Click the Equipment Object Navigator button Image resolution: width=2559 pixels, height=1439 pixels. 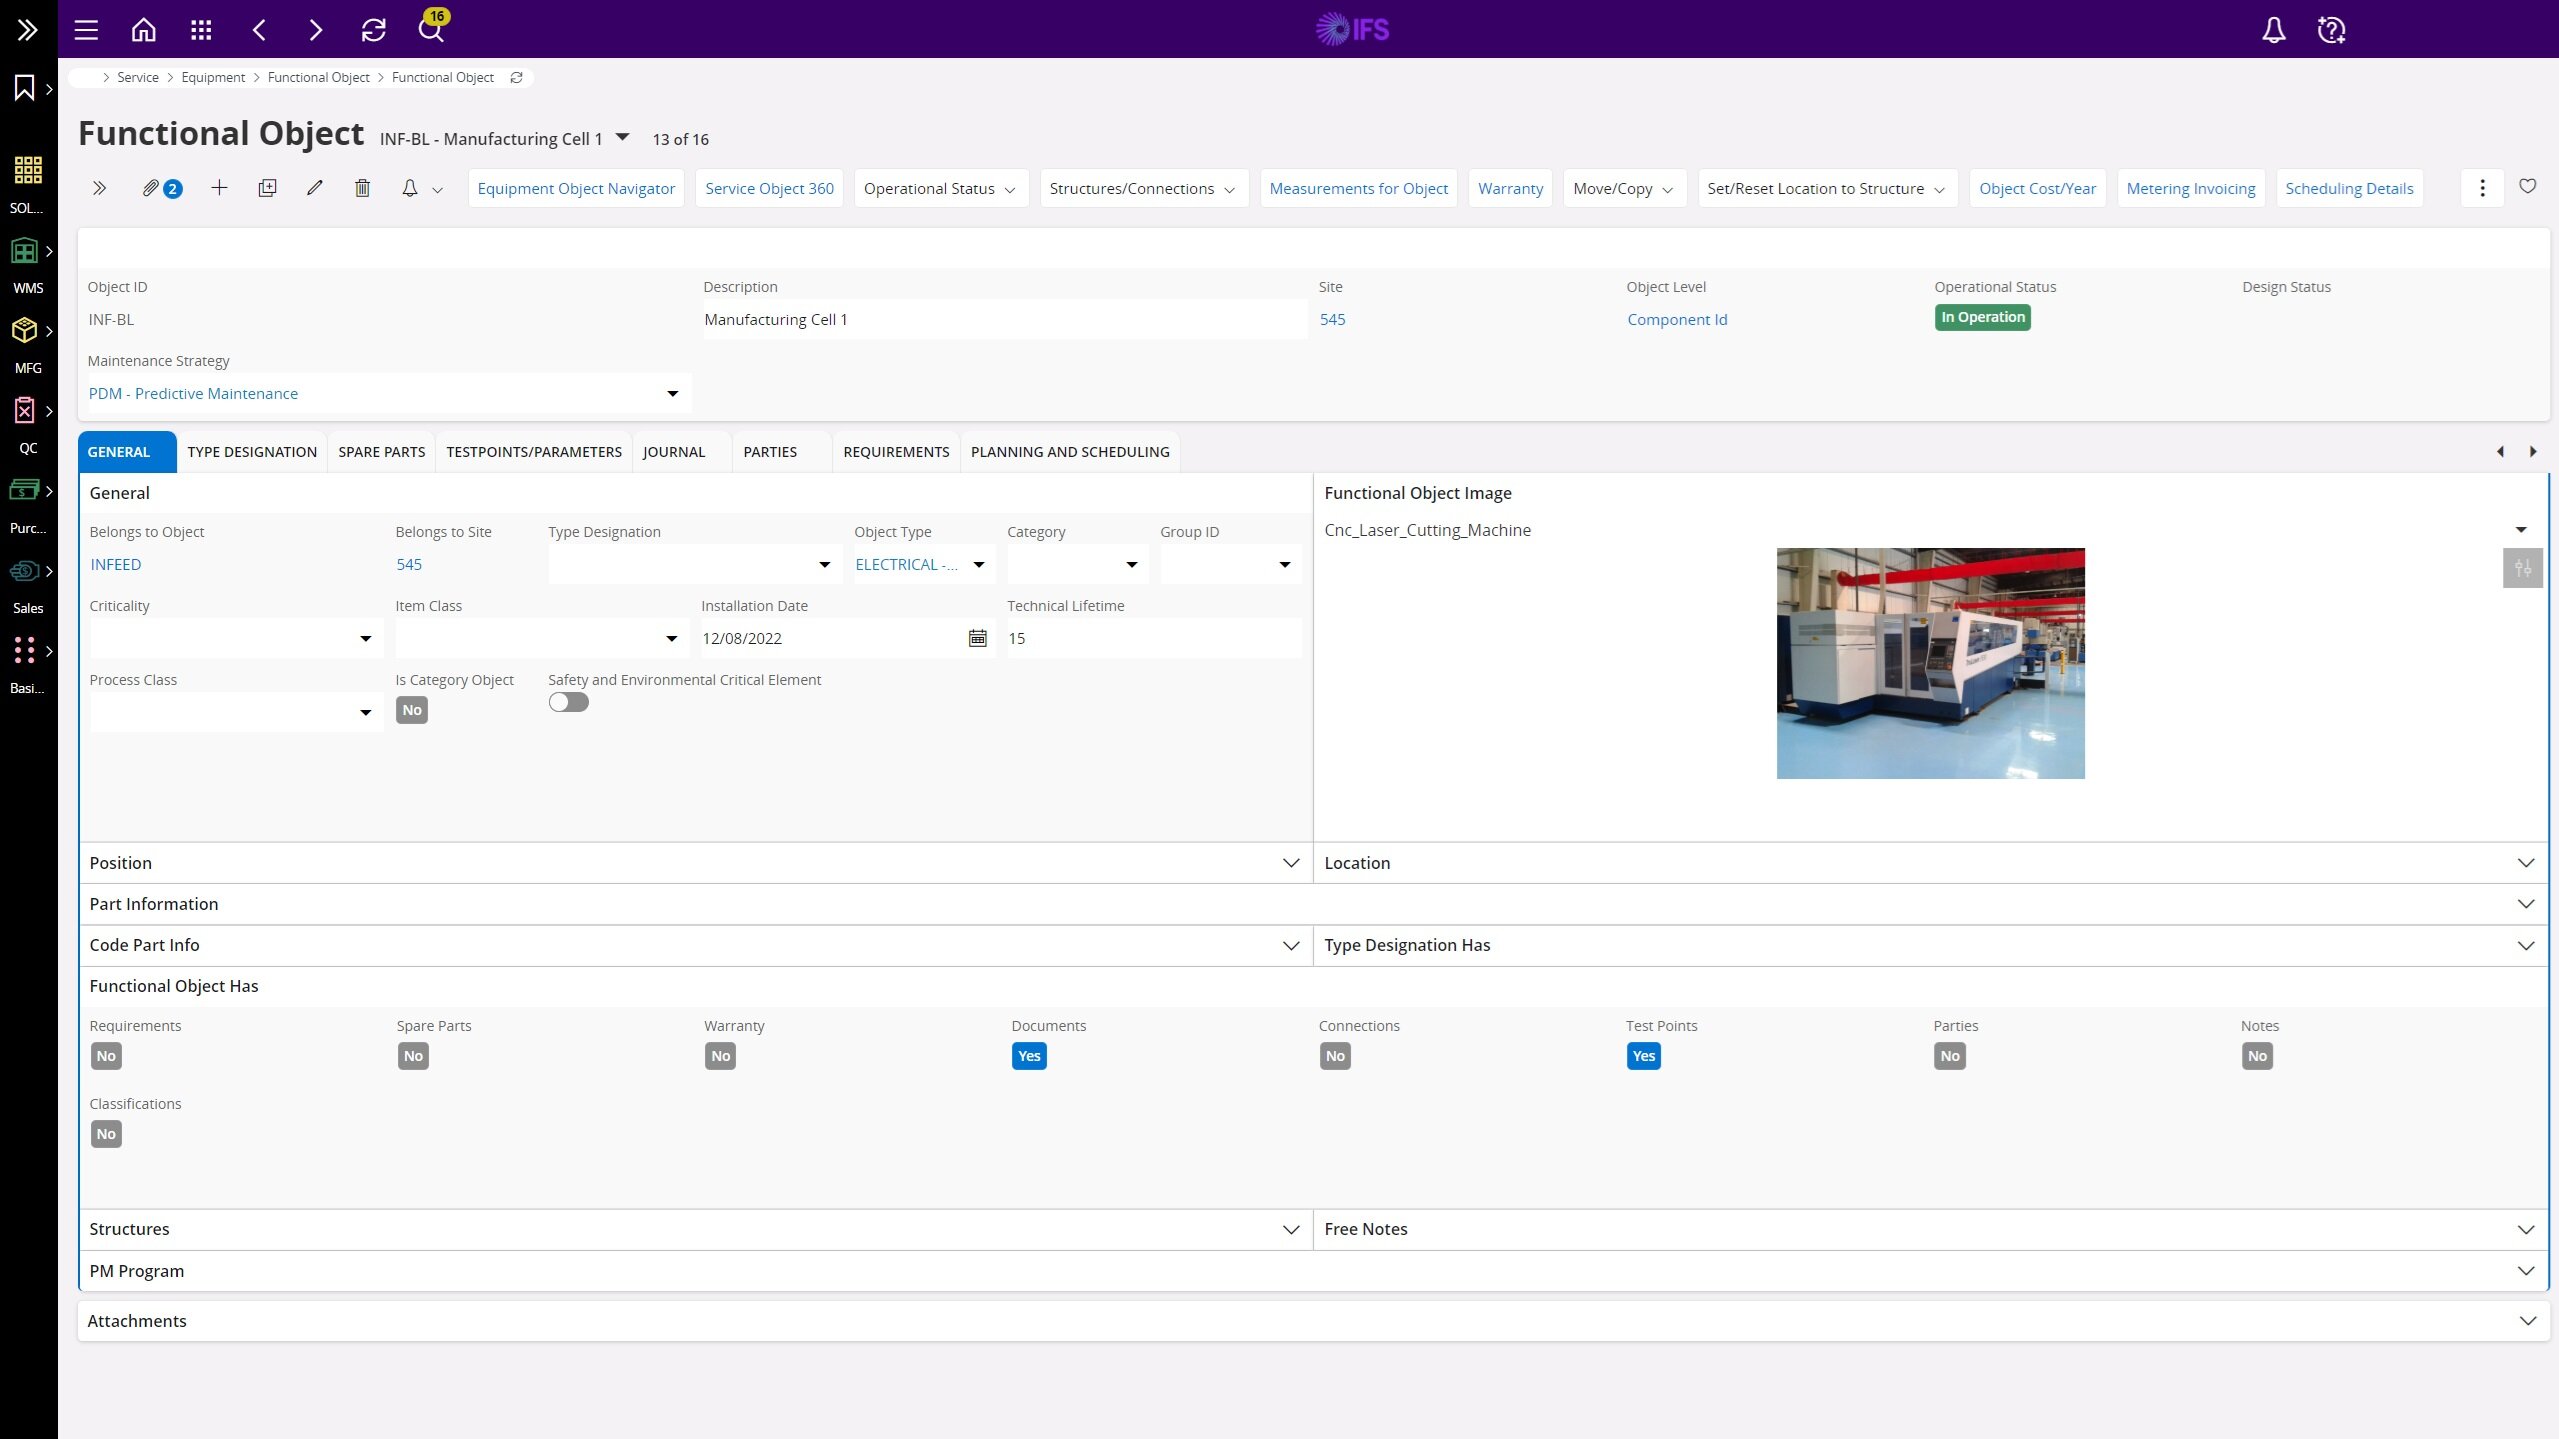point(575,188)
